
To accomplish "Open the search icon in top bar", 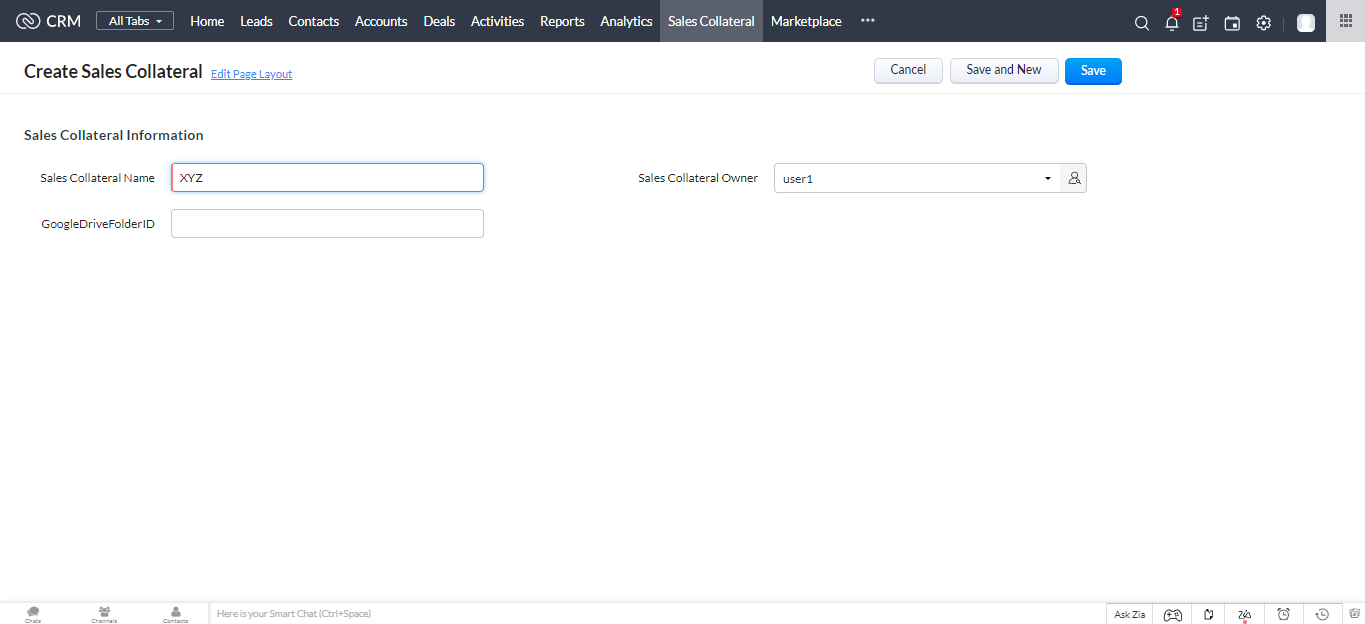I will pos(1141,23).
